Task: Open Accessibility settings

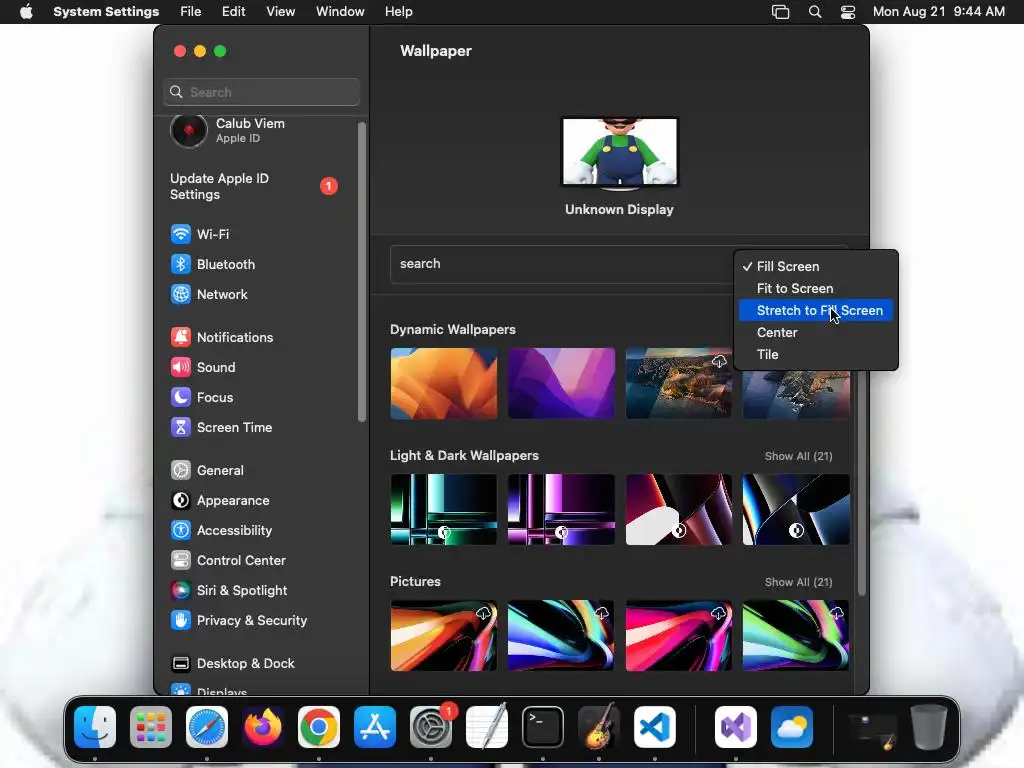Action: click(221, 530)
